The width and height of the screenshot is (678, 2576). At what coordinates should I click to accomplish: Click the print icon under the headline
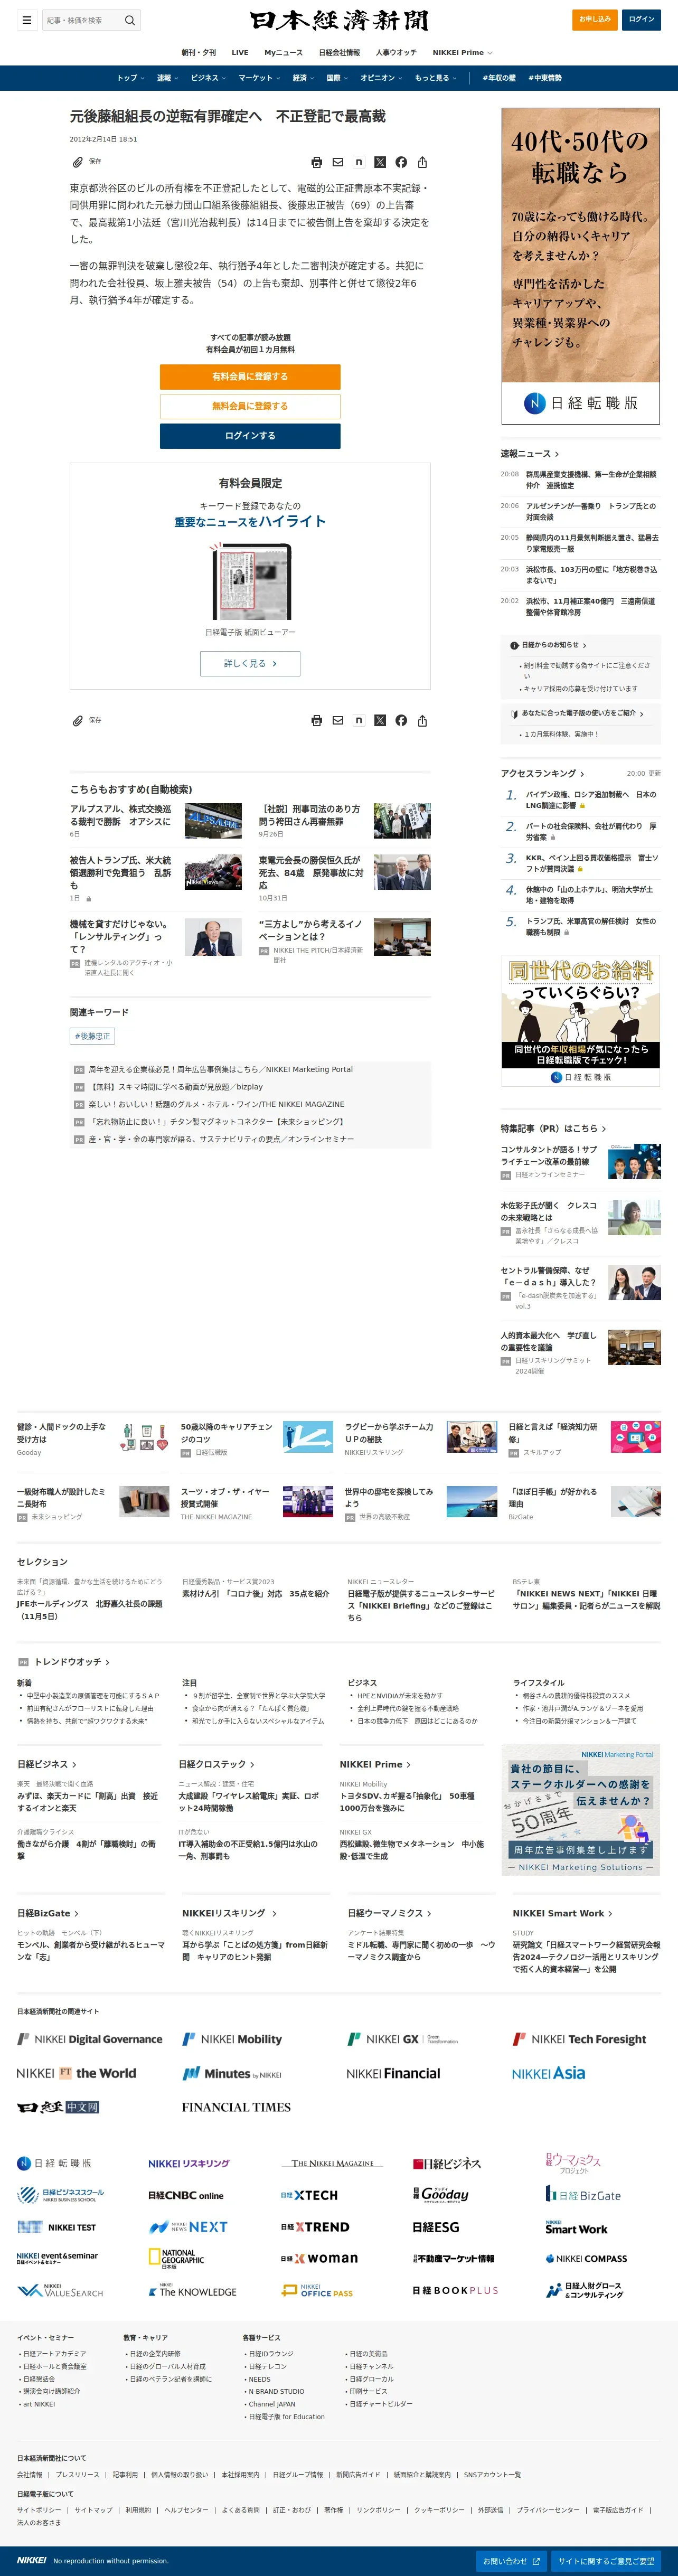tap(317, 162)
